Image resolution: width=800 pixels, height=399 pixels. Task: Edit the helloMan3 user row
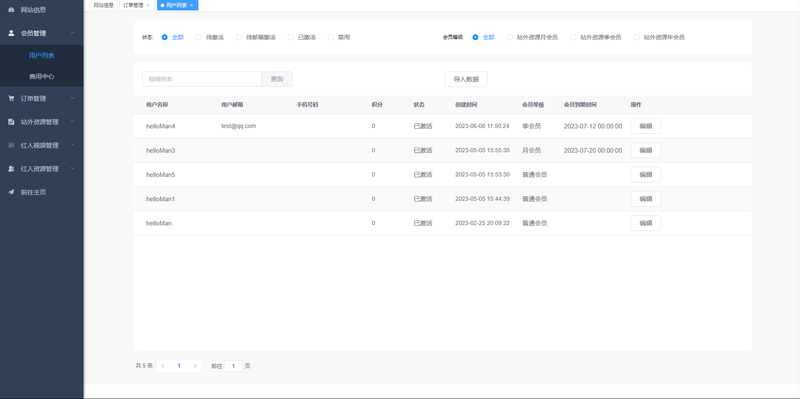[646, 151]
